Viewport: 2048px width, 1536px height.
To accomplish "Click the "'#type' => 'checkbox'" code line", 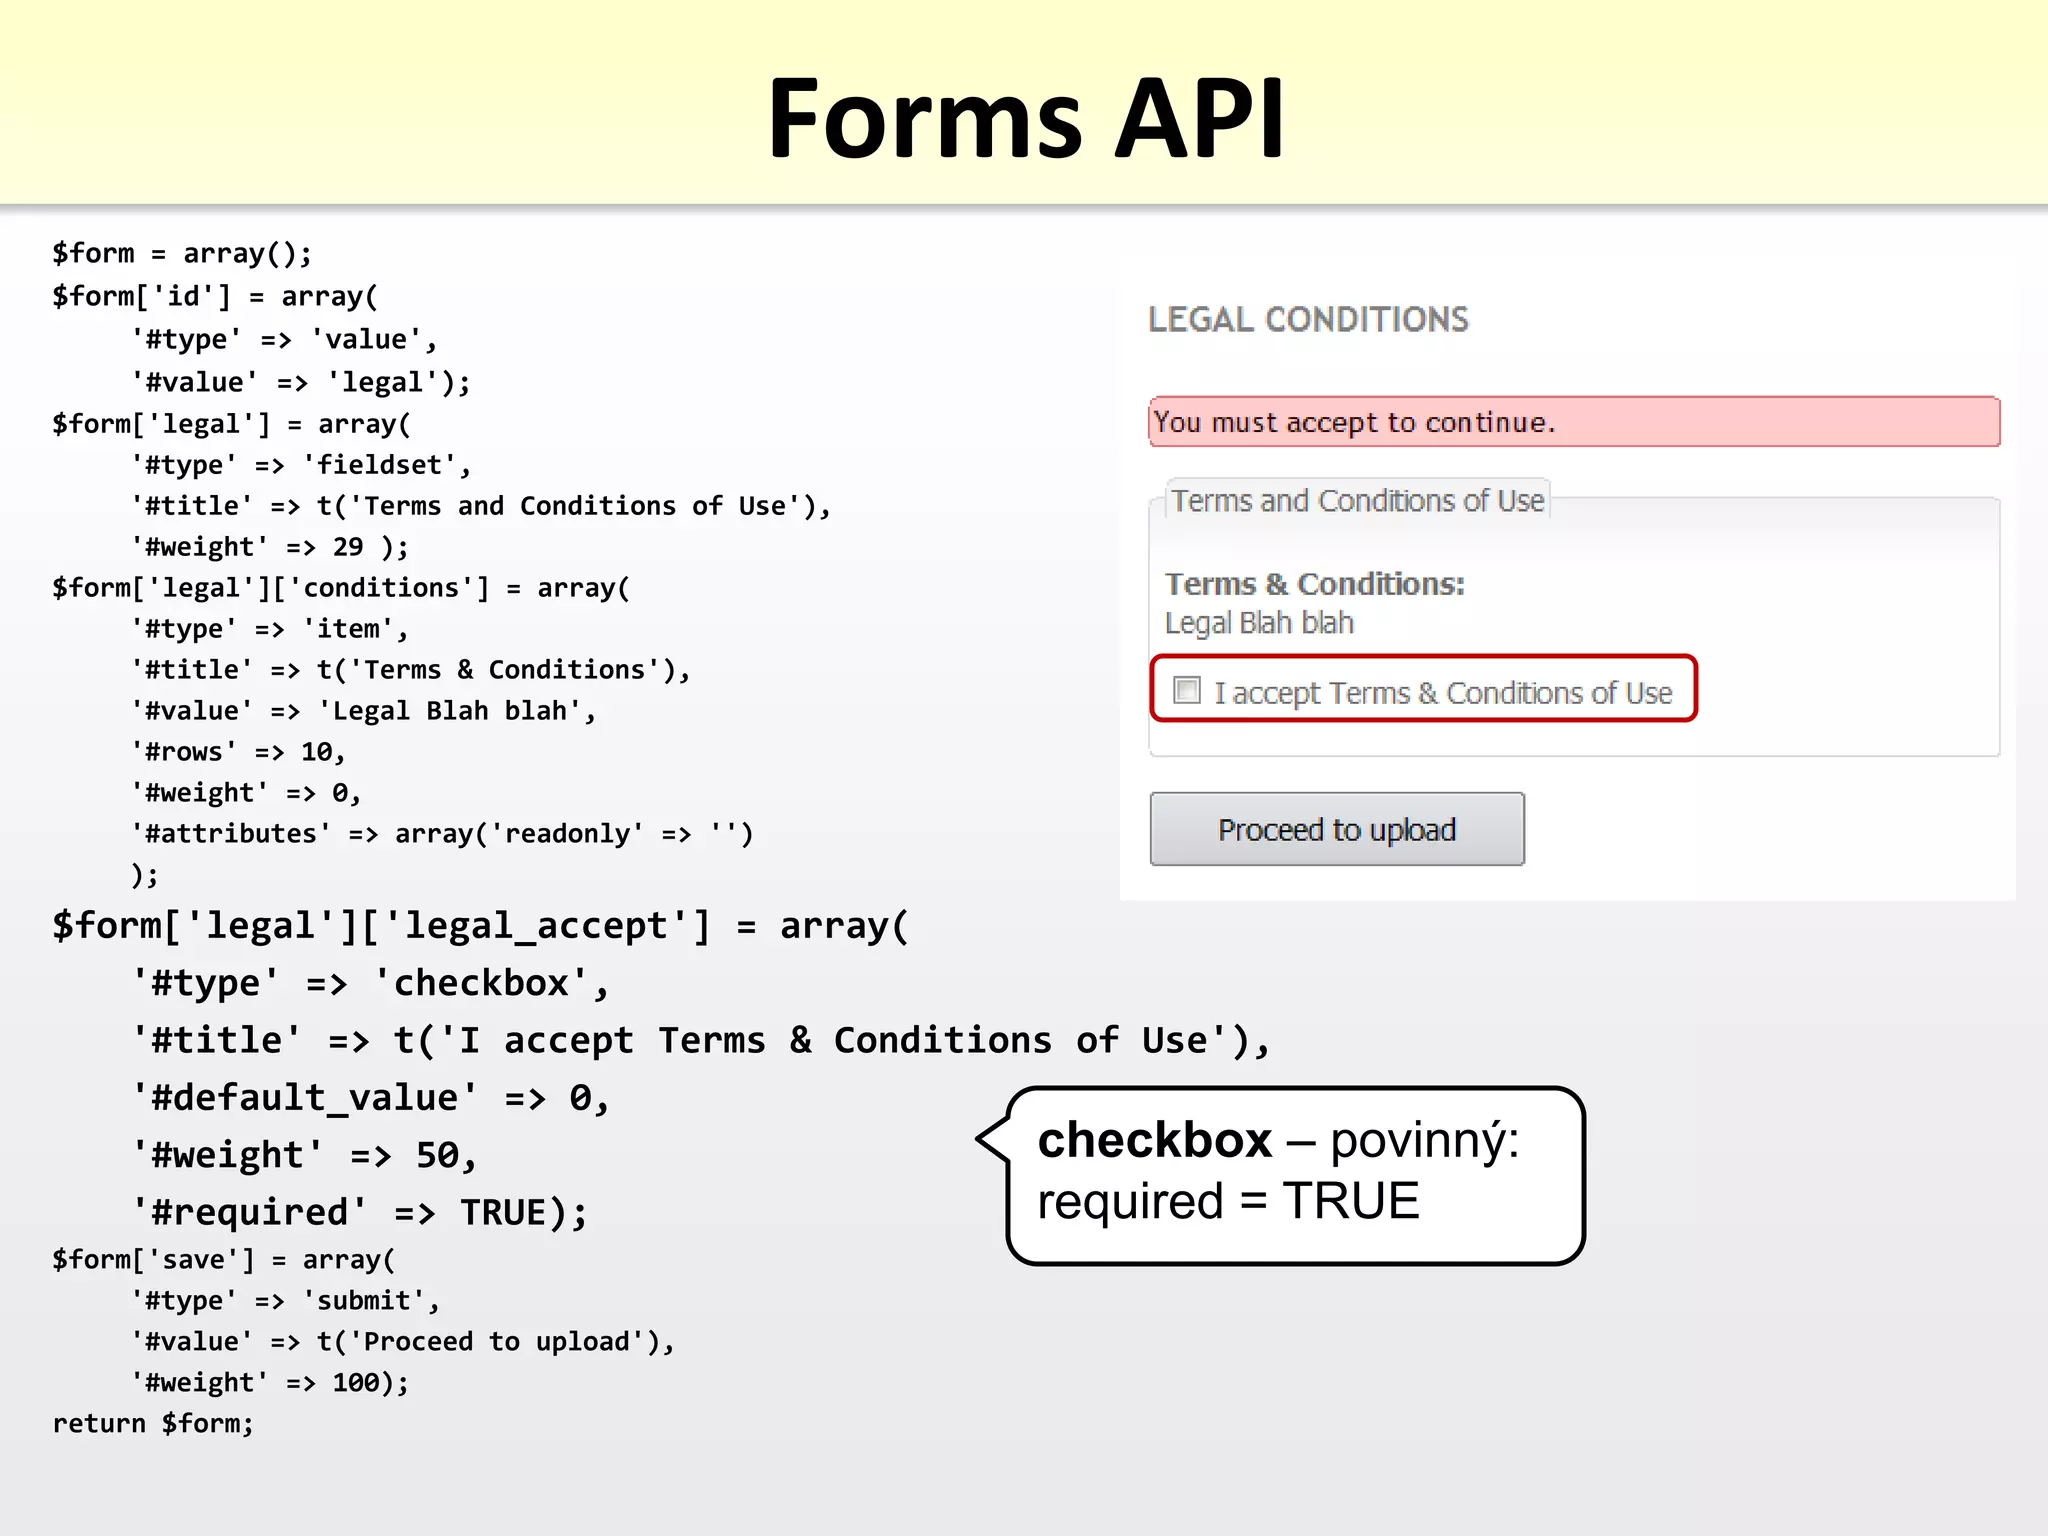I will coord(370,983).
